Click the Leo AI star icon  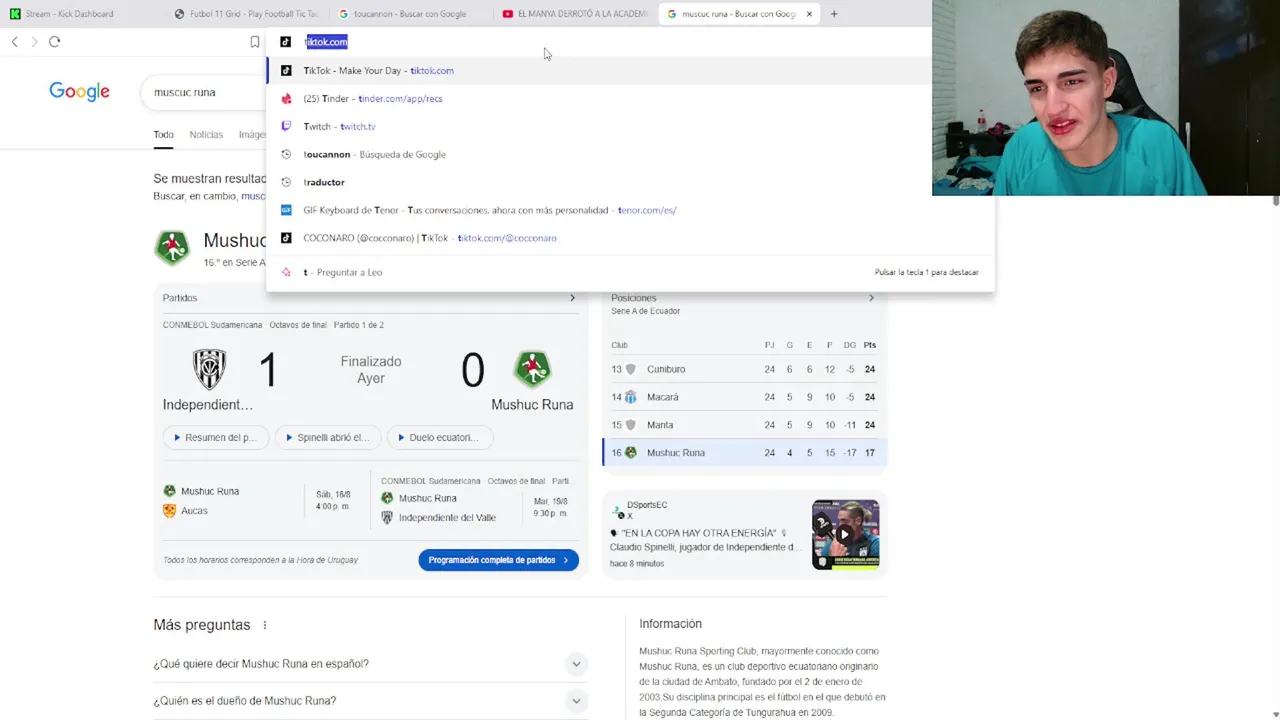pyautogui.click(x=286, y=272)
